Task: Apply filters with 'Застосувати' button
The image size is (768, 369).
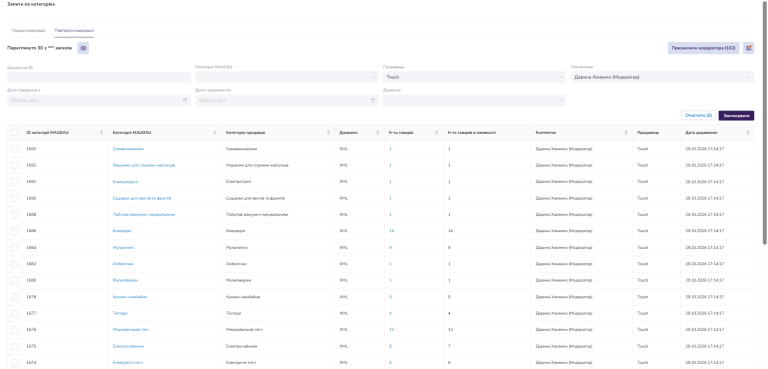Action: (736, 115)
